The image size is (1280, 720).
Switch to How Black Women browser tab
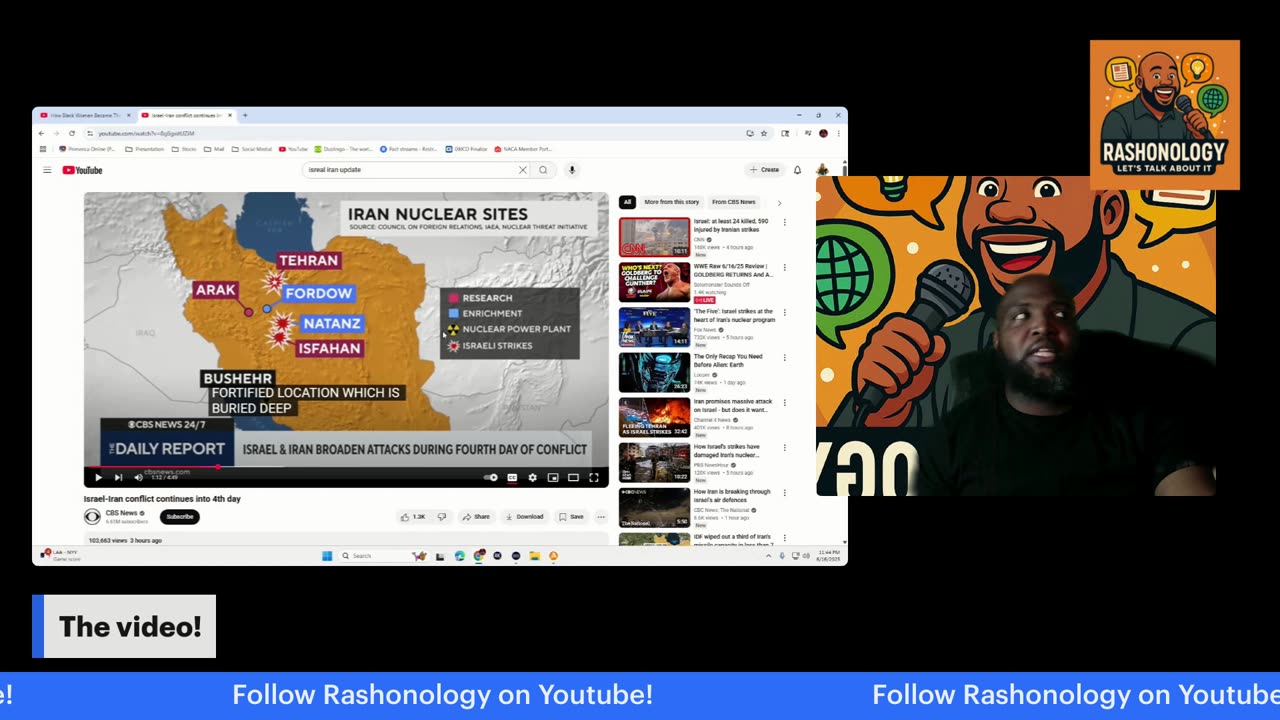pos(84,115)
